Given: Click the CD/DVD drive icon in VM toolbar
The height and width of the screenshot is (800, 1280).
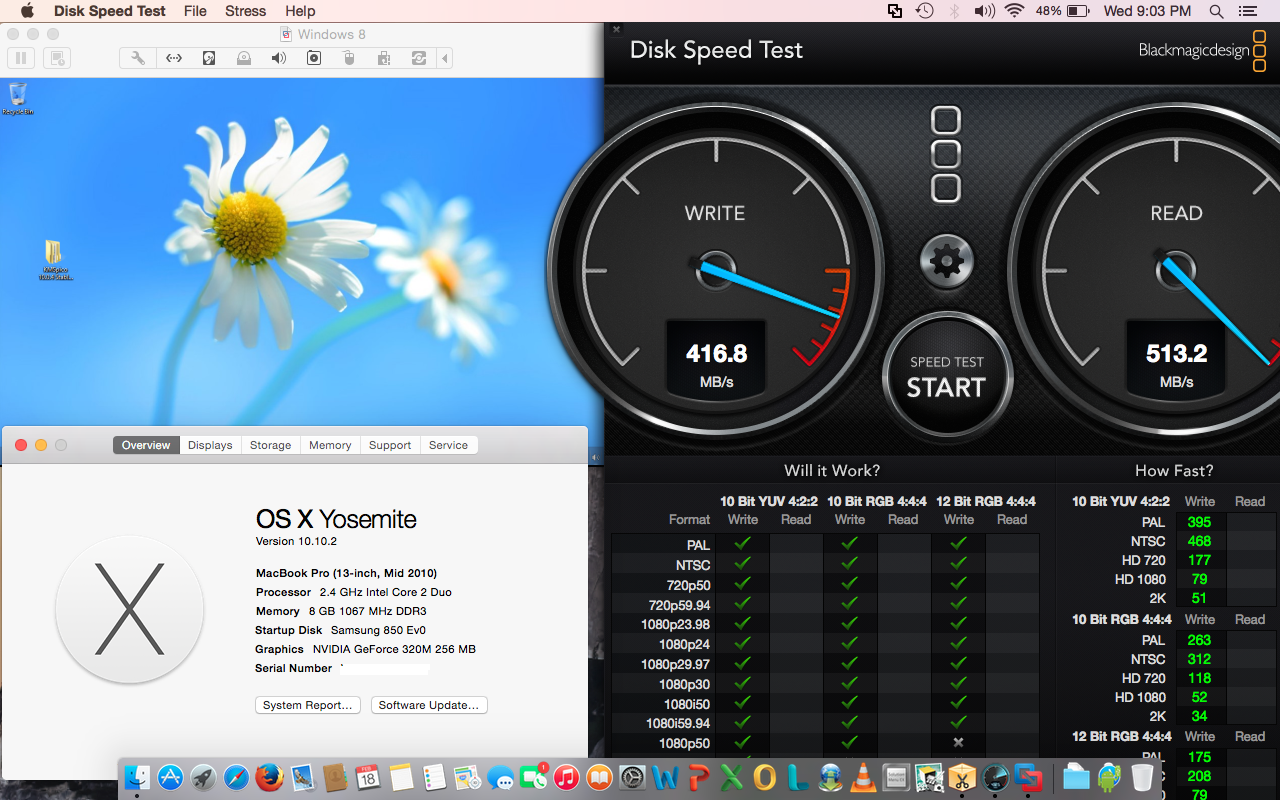Looking at the screenshot, I should [x=244, y=58].
